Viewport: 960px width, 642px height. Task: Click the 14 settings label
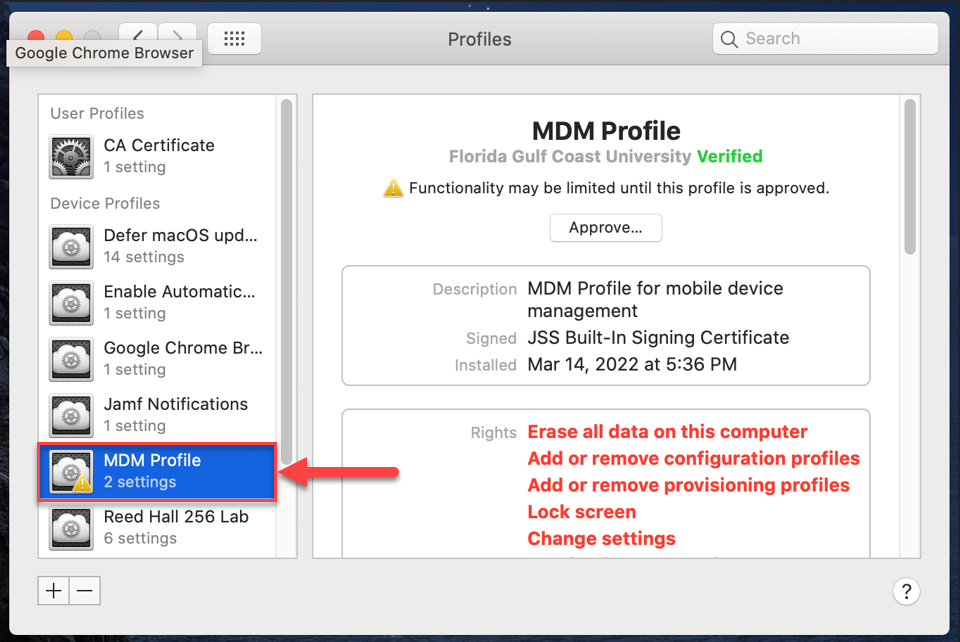coord(144,257)
